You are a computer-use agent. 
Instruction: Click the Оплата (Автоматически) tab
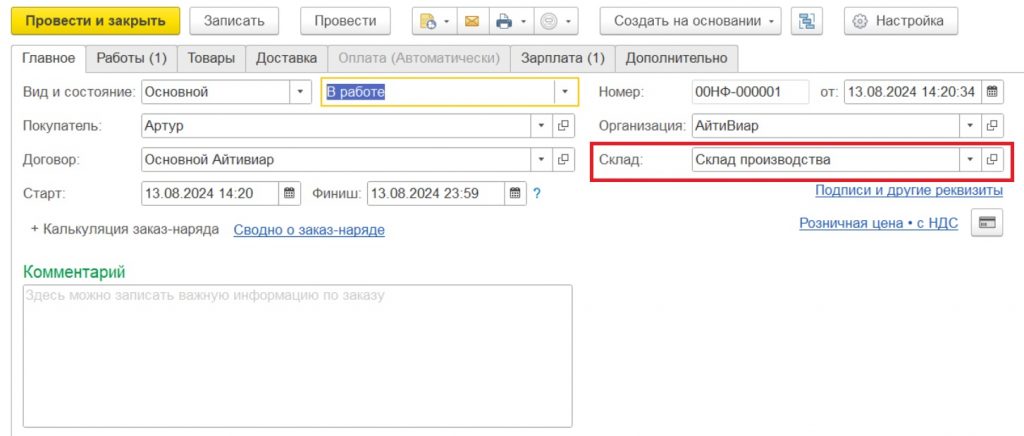click(419, 58)
